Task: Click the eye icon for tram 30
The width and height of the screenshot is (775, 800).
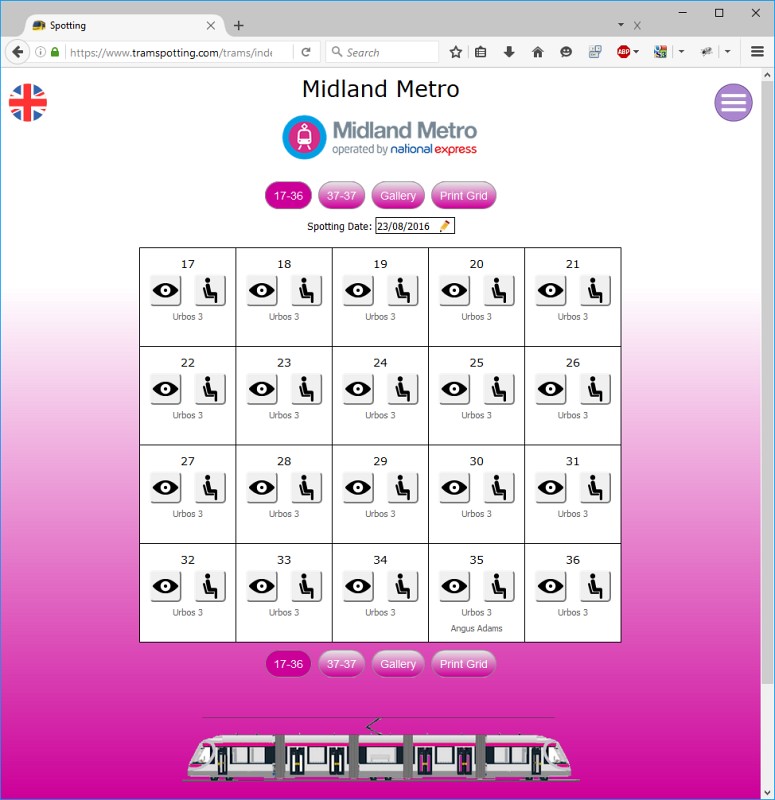Action: tap(455, 487)
